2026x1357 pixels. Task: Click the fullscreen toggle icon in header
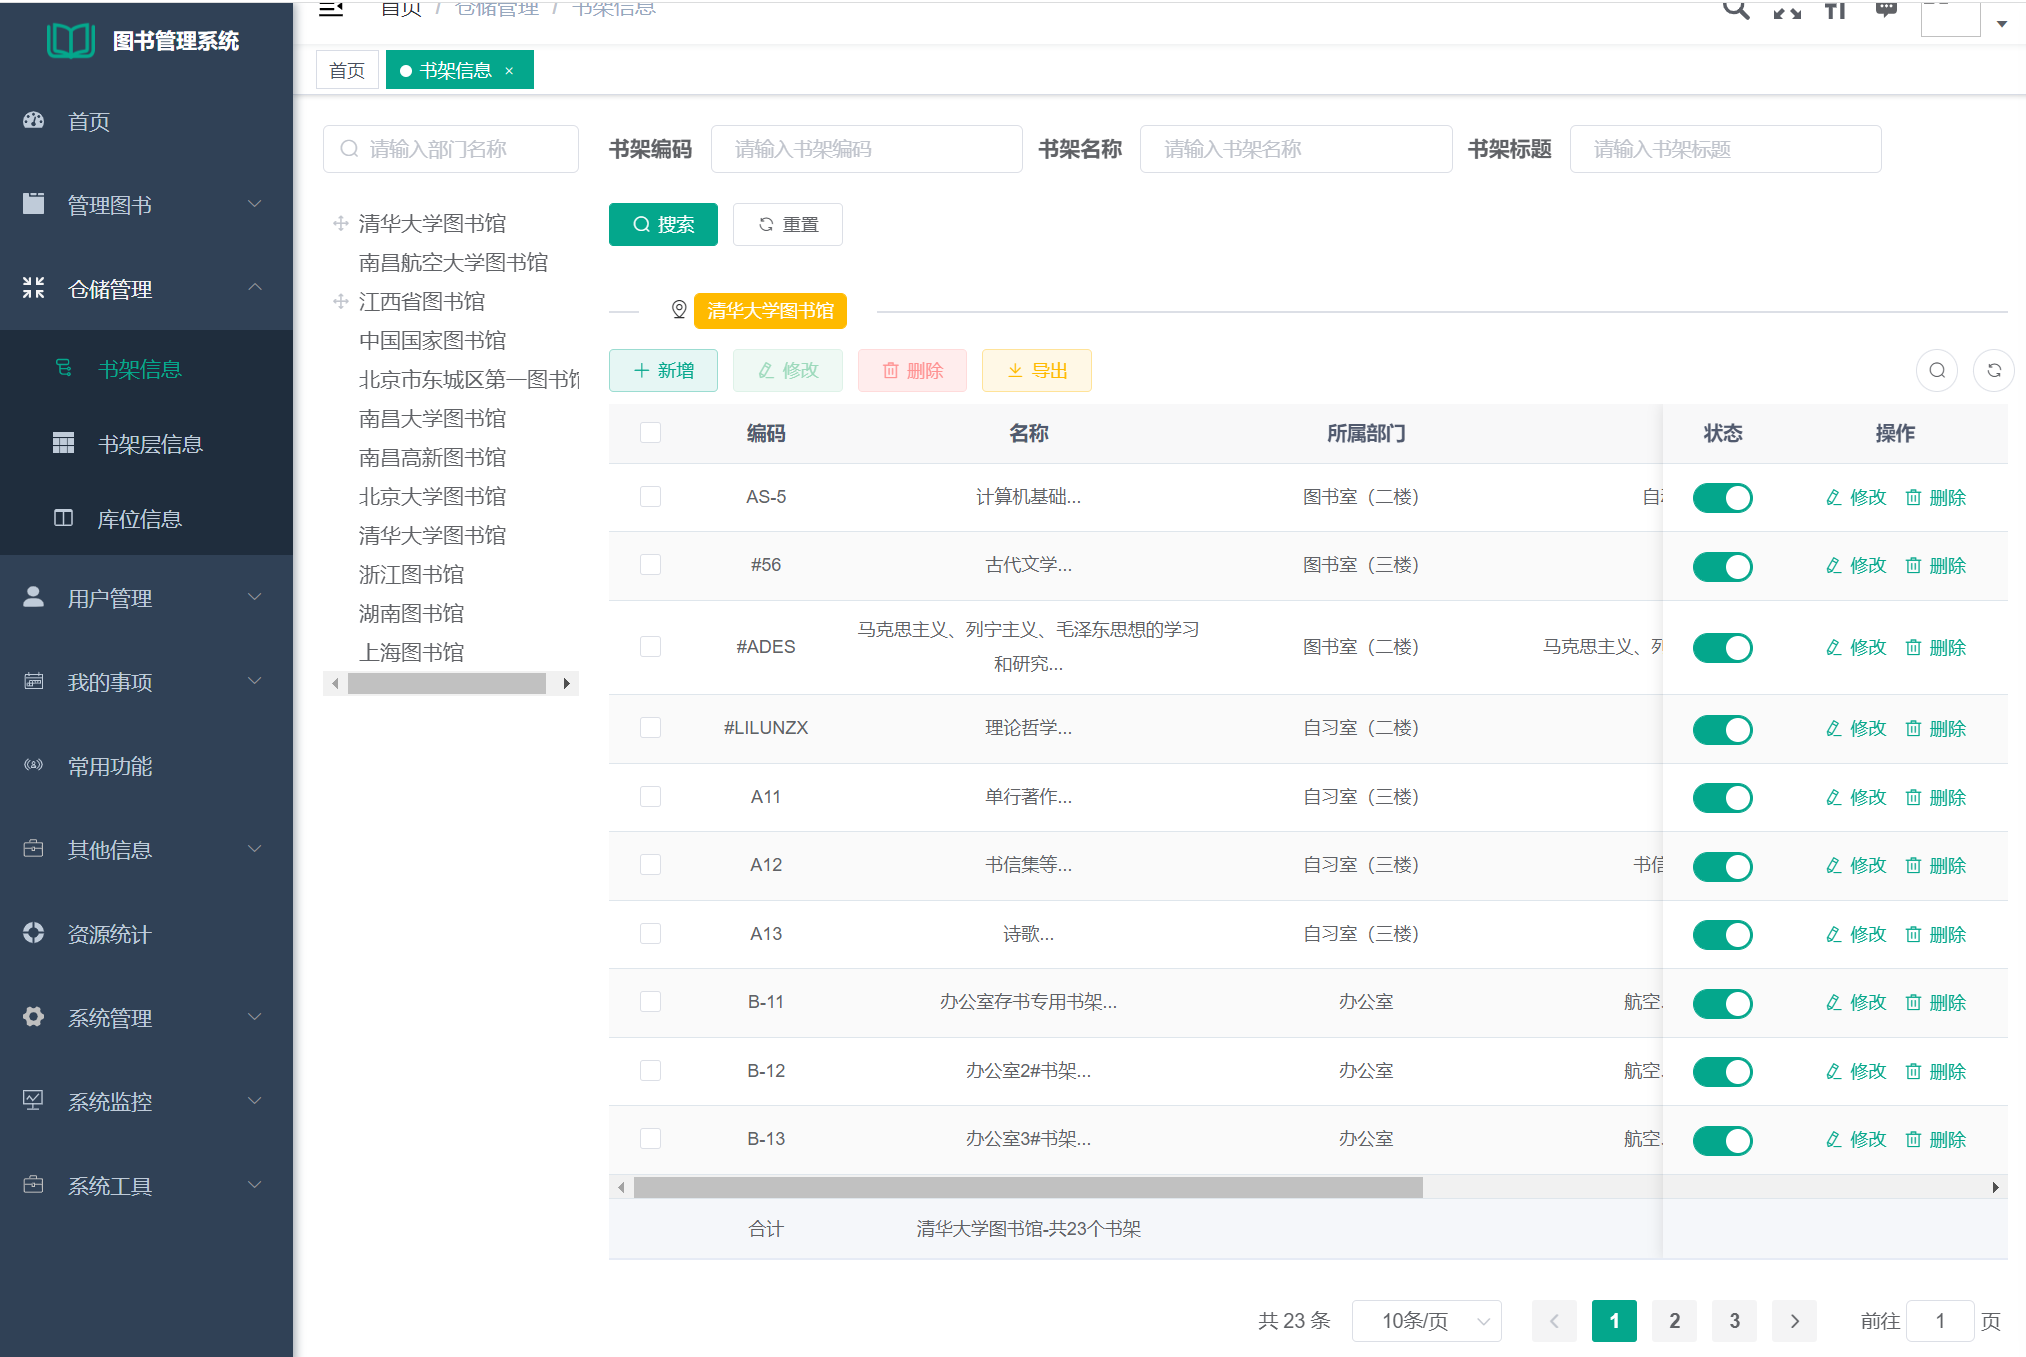coord(1787,11)
